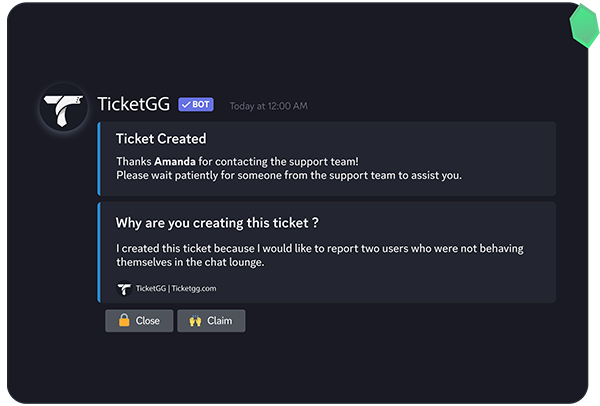Click the blue left border of the second embed
This screenshot has height=406, width=600.
coord(99,252)
